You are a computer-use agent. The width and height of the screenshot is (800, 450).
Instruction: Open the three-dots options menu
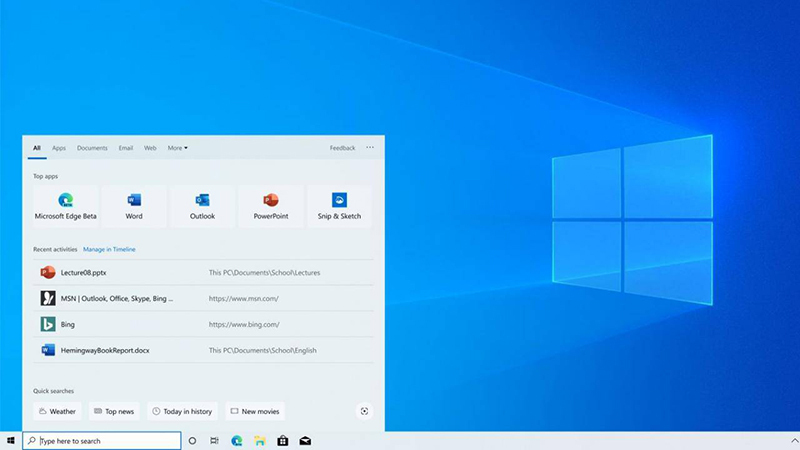pos(370,147)
